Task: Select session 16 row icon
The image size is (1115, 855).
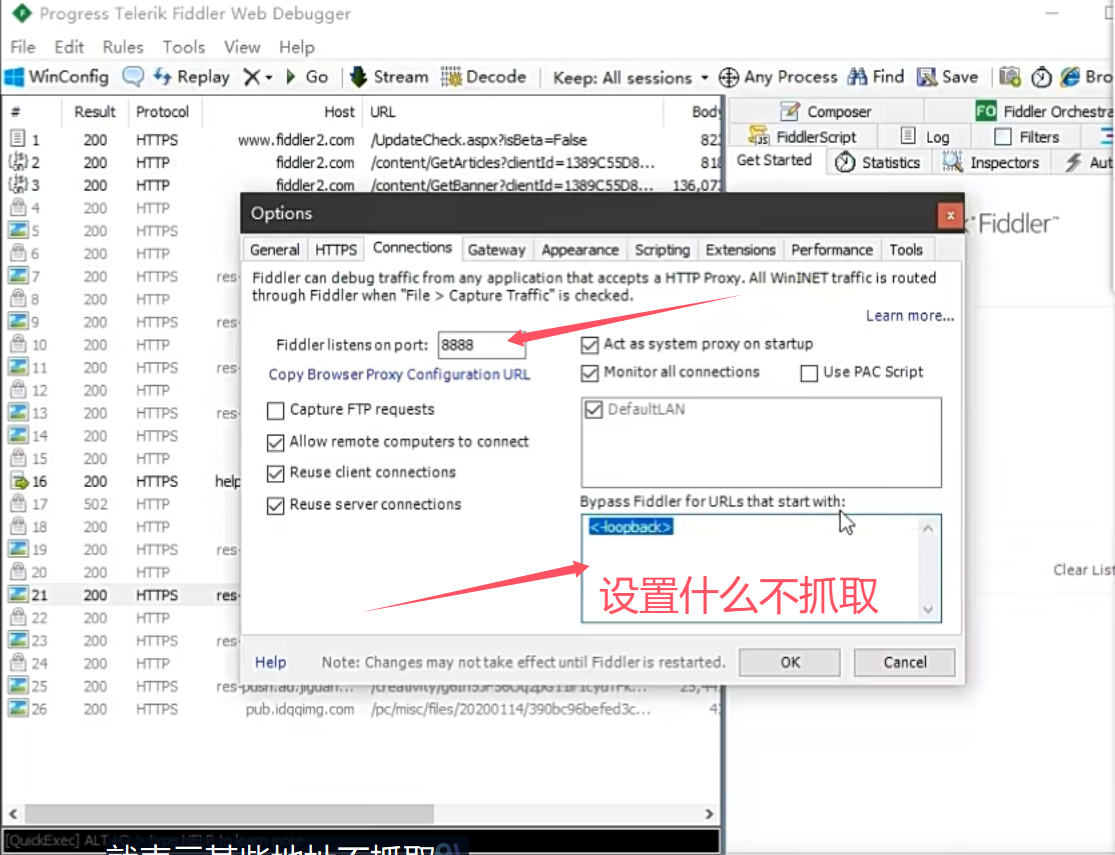Action: tap(18, 481)
